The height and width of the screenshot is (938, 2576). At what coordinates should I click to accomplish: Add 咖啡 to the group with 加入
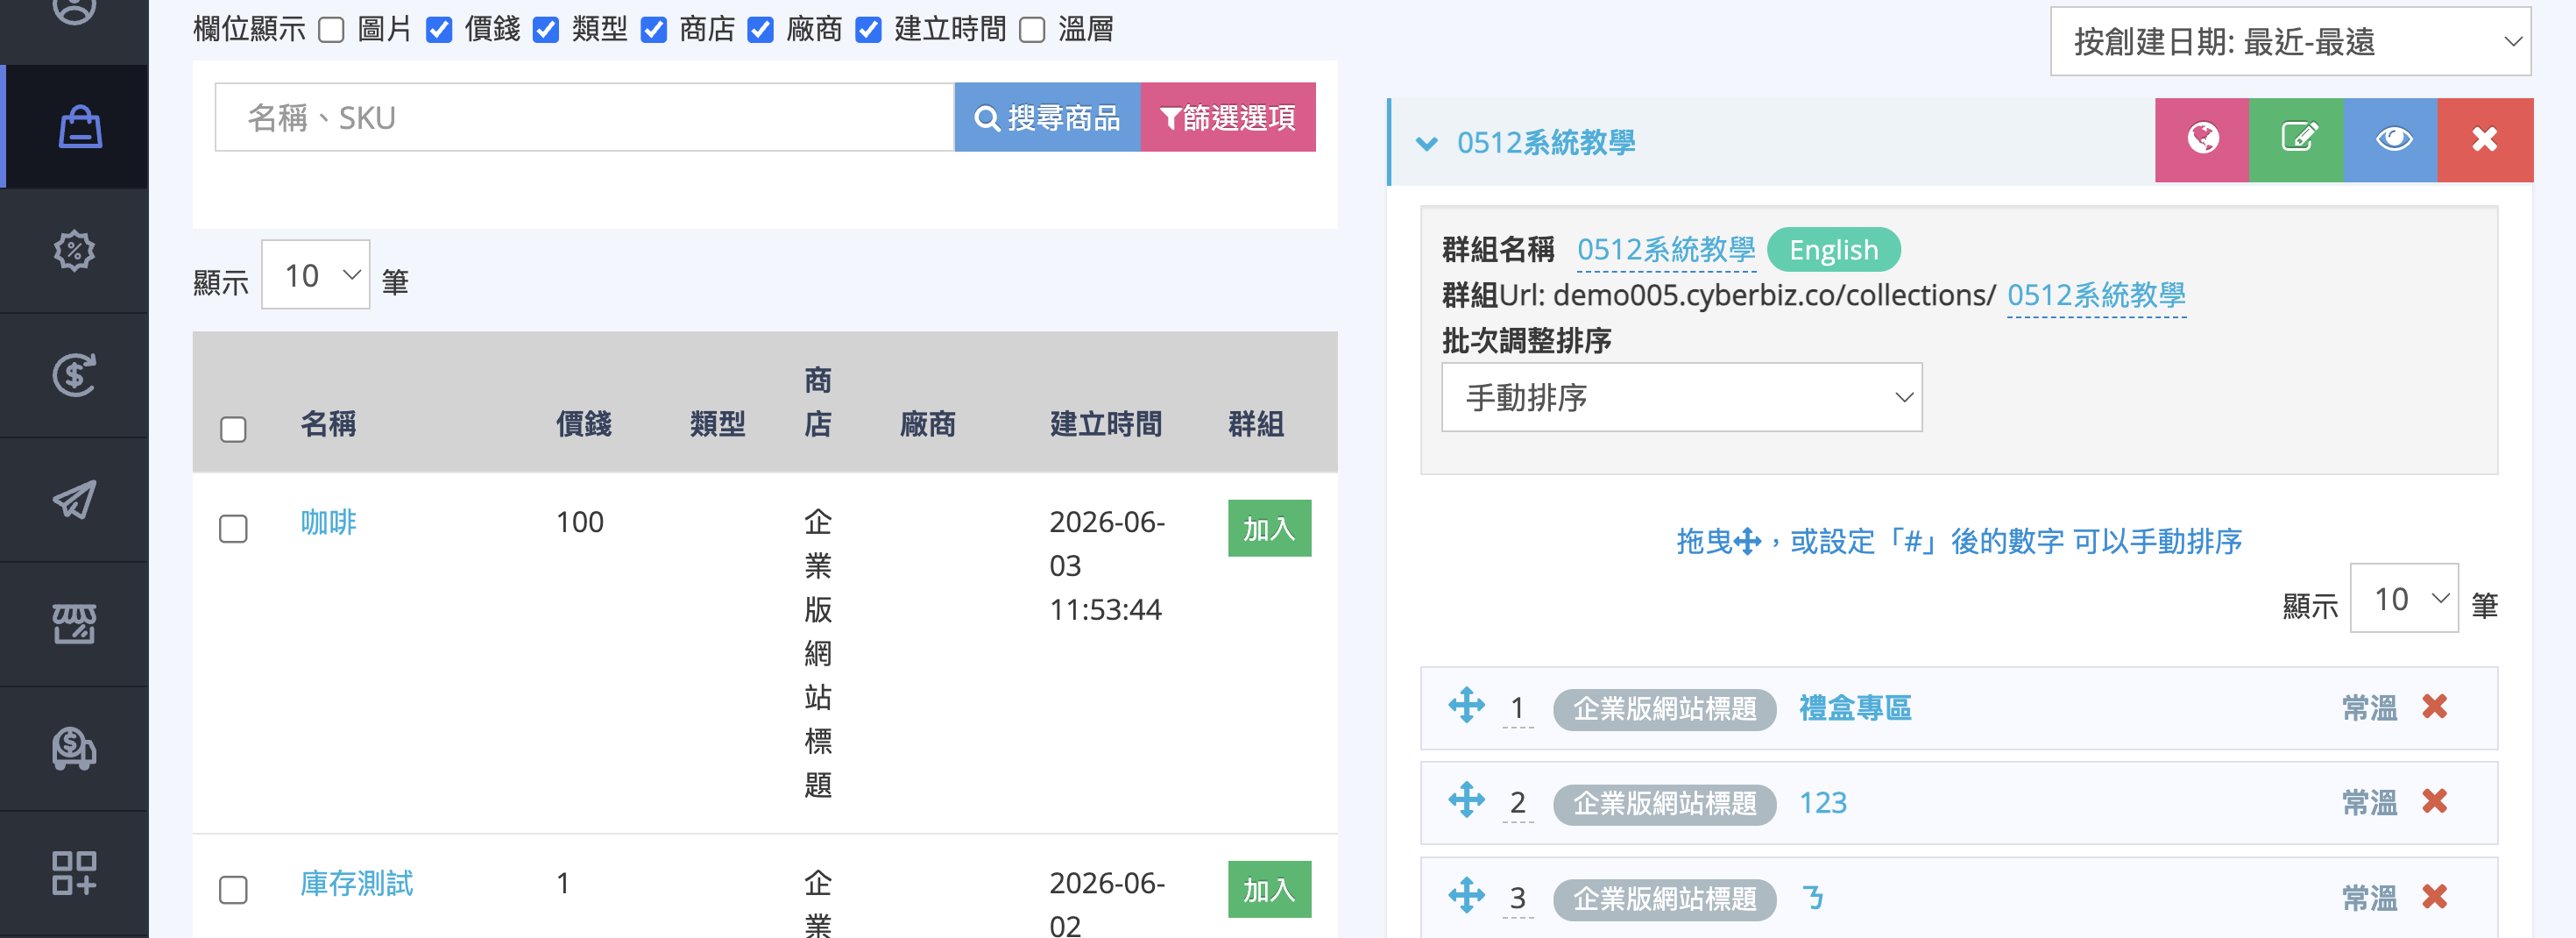click(1269, 528)
